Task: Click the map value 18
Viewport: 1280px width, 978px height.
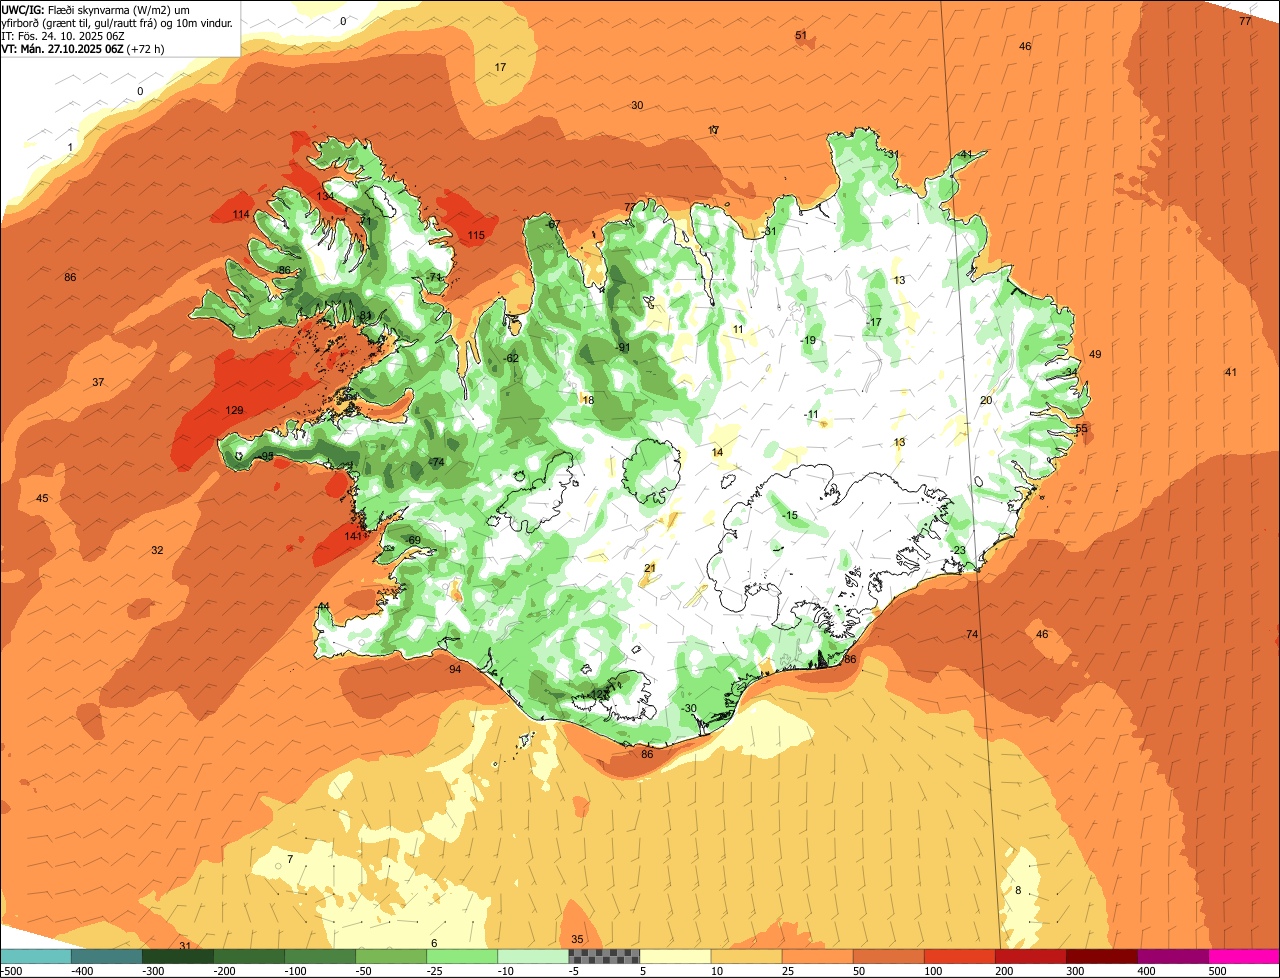Action: [x=588, y=400]
